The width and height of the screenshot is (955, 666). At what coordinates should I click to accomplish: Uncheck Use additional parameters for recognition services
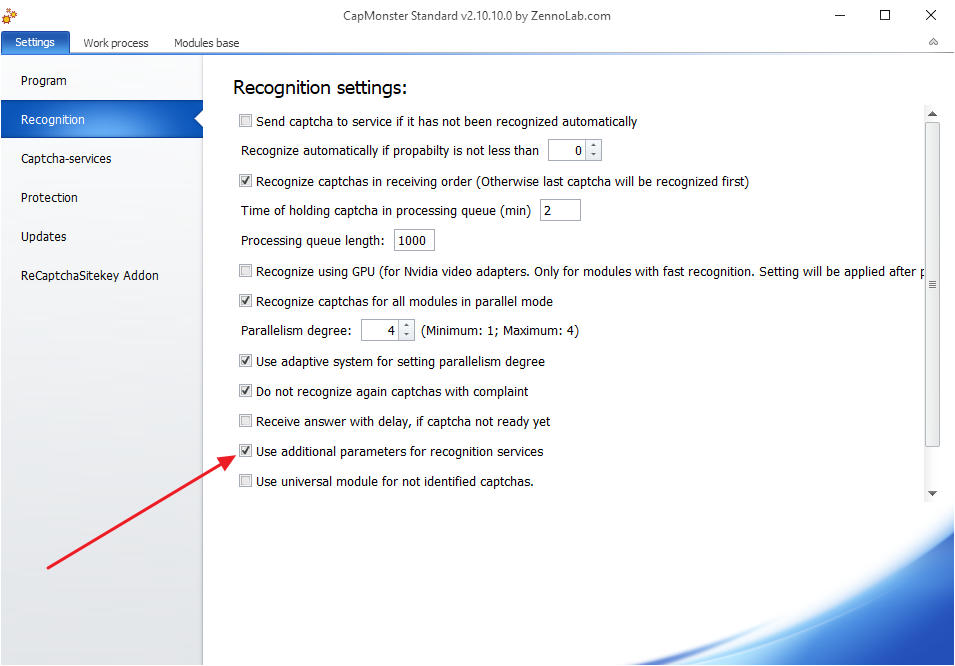tap(245, 451)
